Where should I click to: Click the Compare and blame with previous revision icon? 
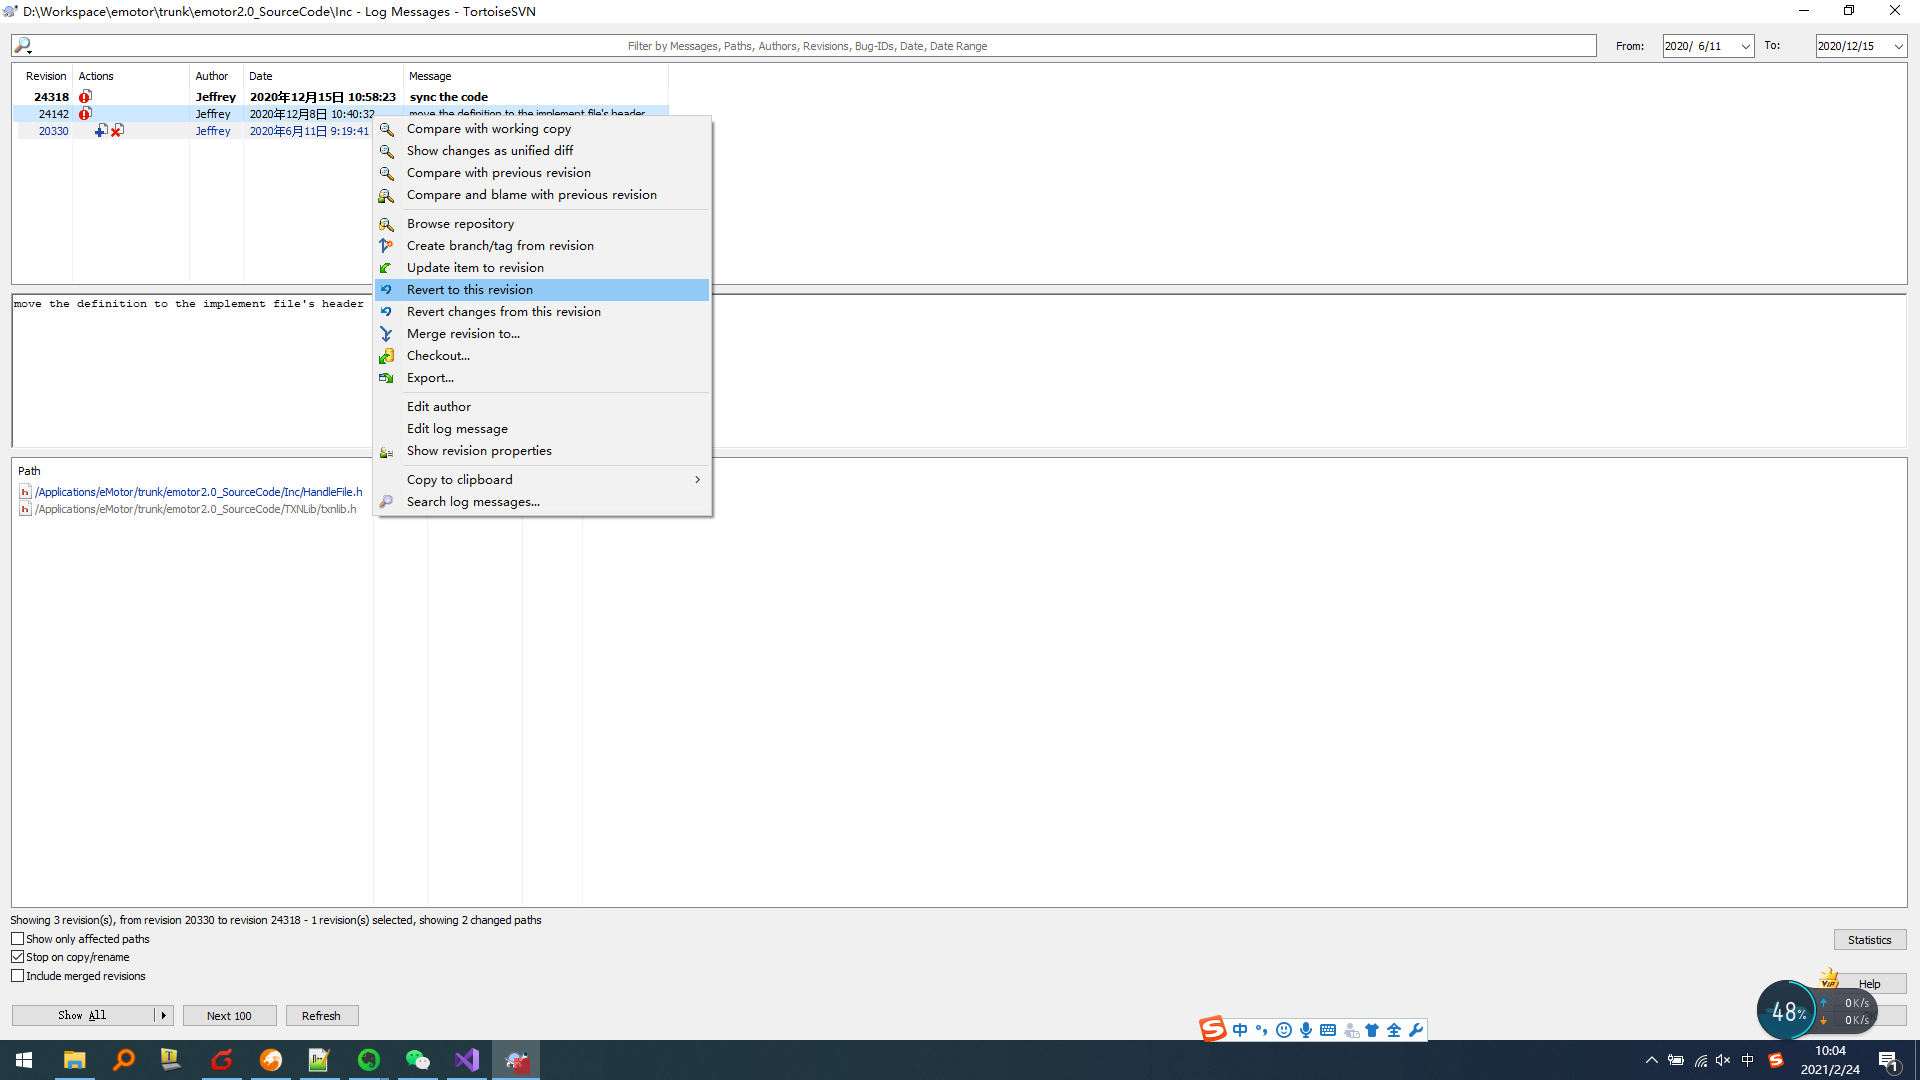[388, 194]
